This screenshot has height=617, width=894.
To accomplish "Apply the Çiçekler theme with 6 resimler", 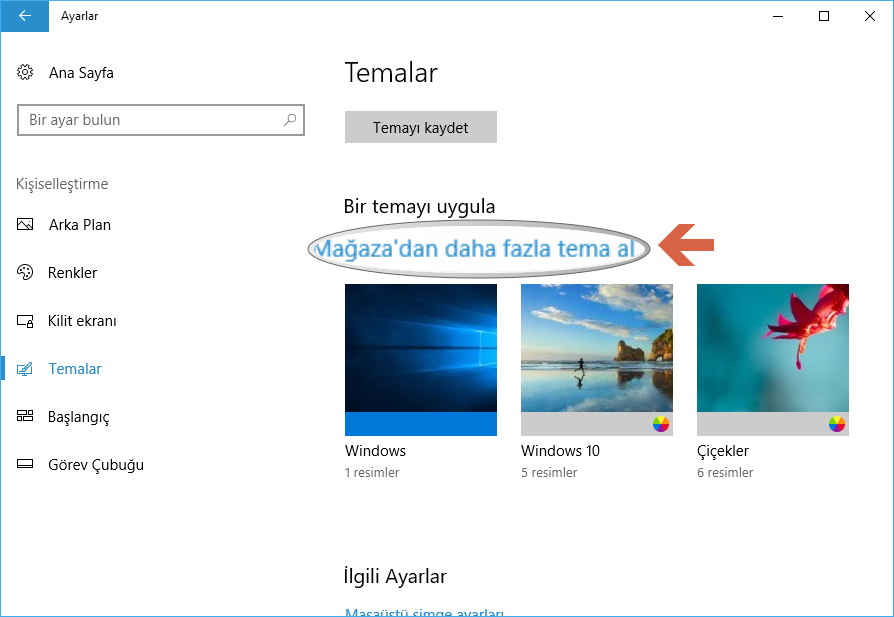I will pyautogui.click(x=772, y=360).
